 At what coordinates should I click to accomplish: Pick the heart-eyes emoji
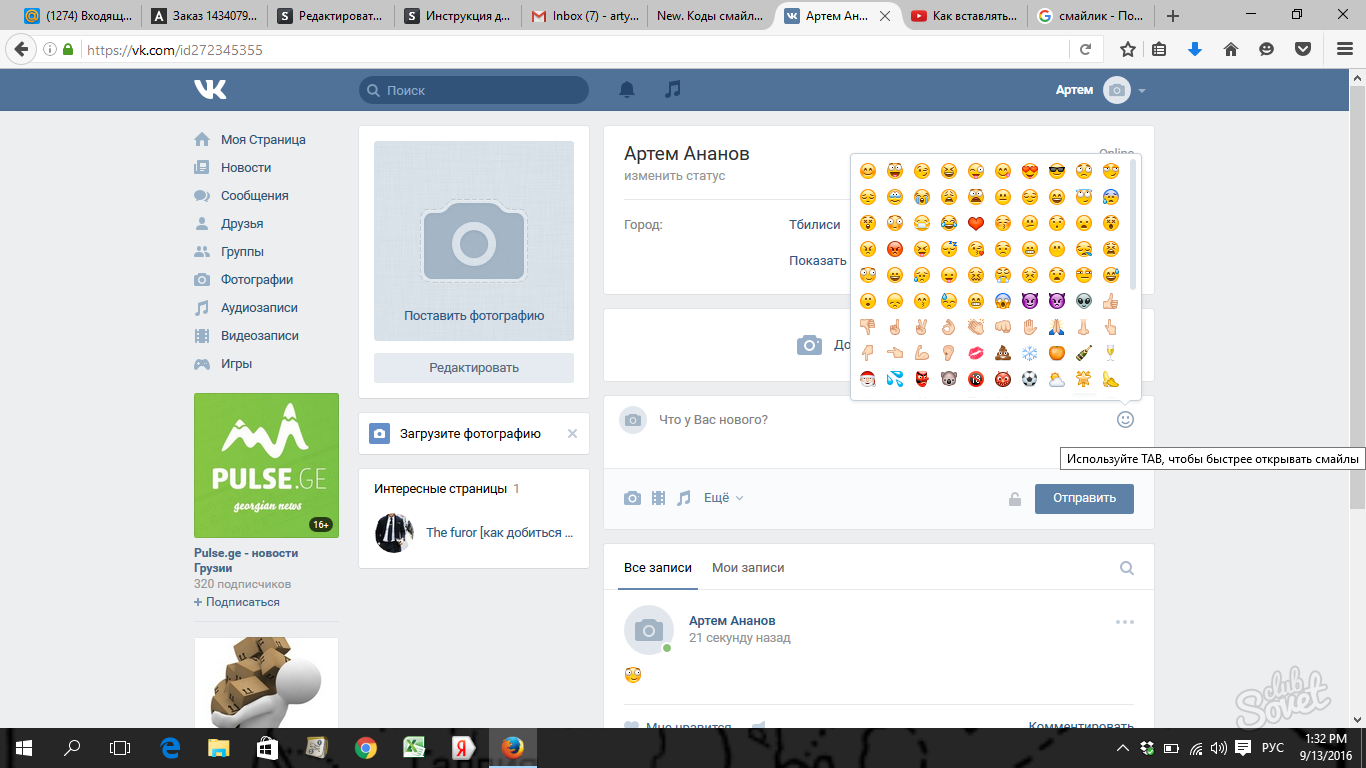point(1029,171)
